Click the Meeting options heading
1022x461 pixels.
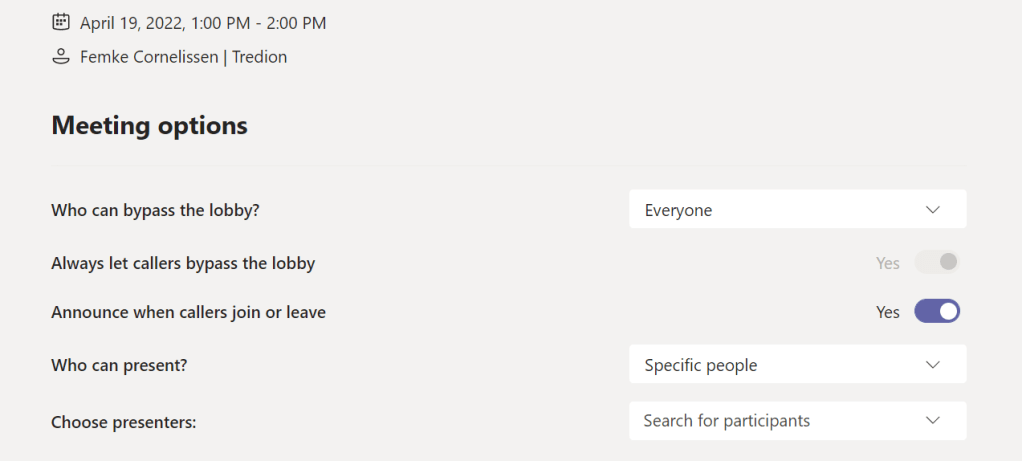tap(149, 126)
